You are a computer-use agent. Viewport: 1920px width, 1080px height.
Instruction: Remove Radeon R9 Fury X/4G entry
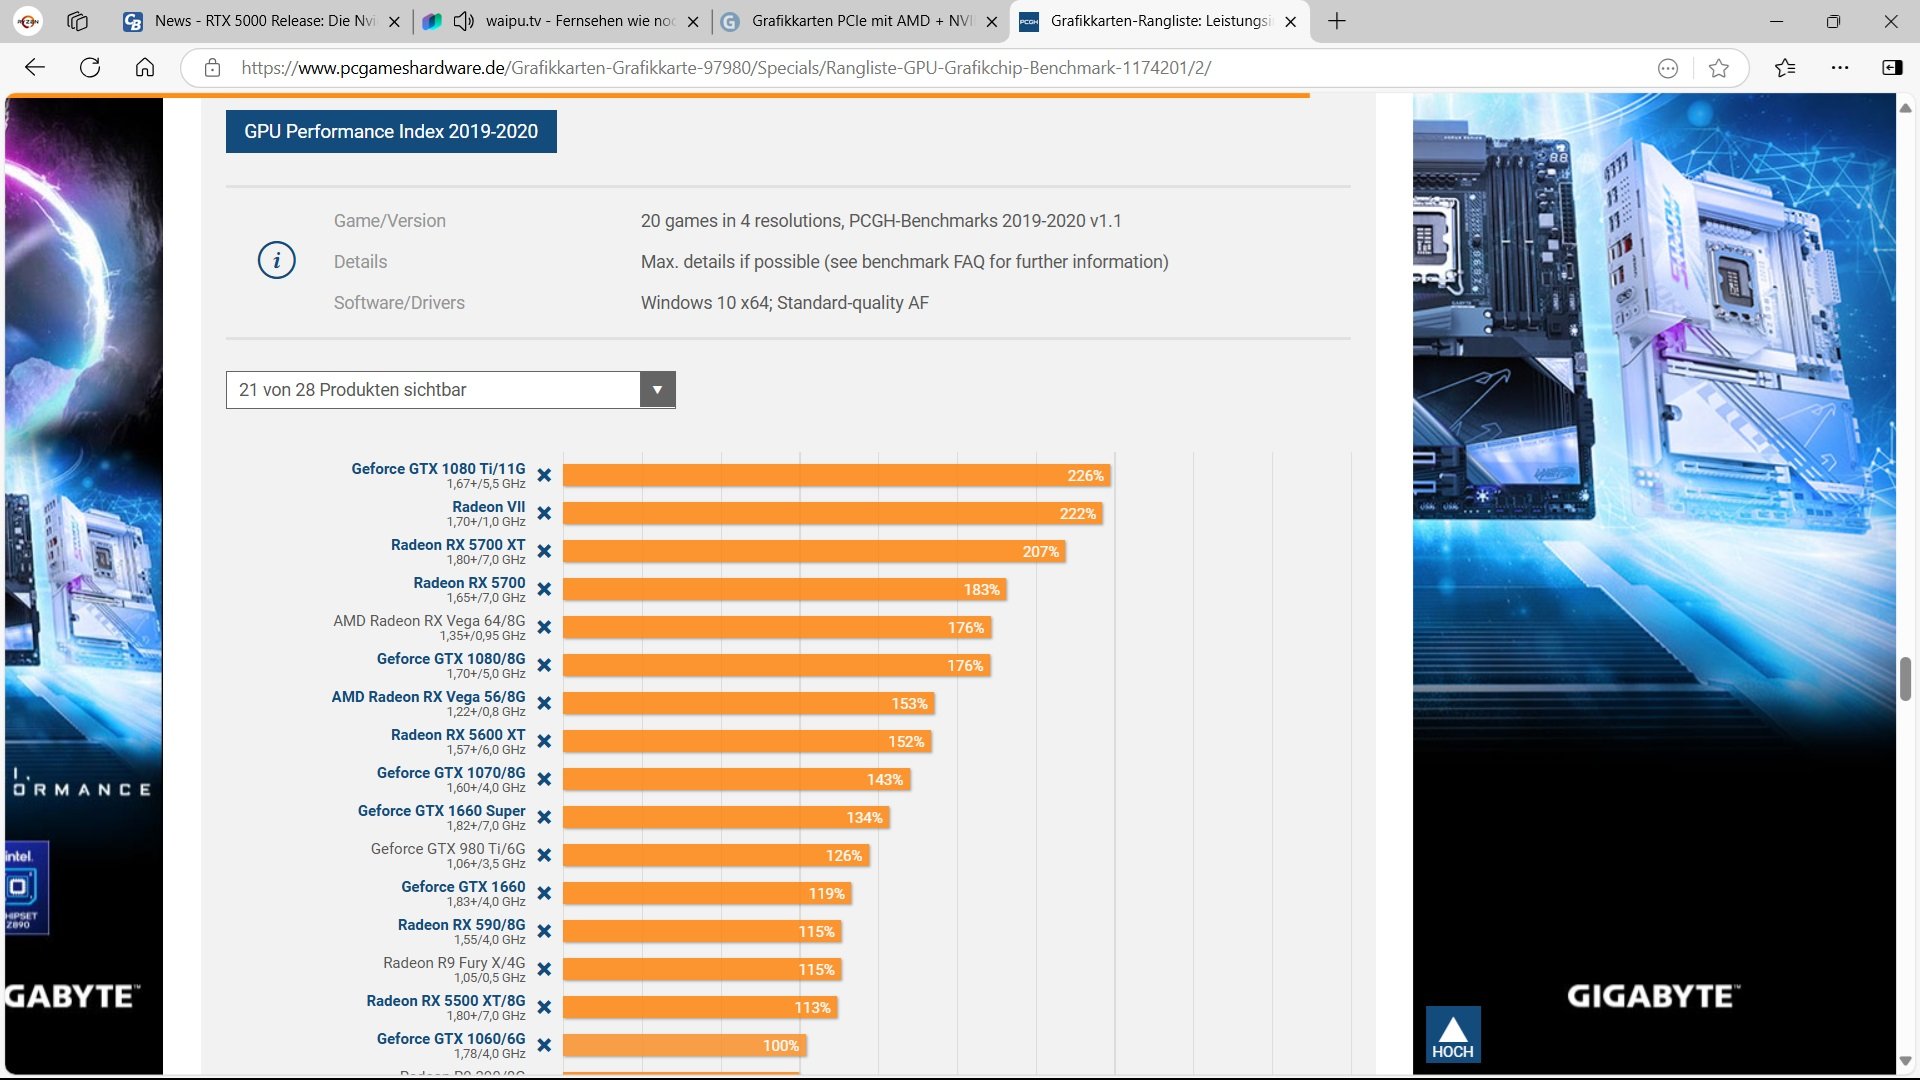544,970
